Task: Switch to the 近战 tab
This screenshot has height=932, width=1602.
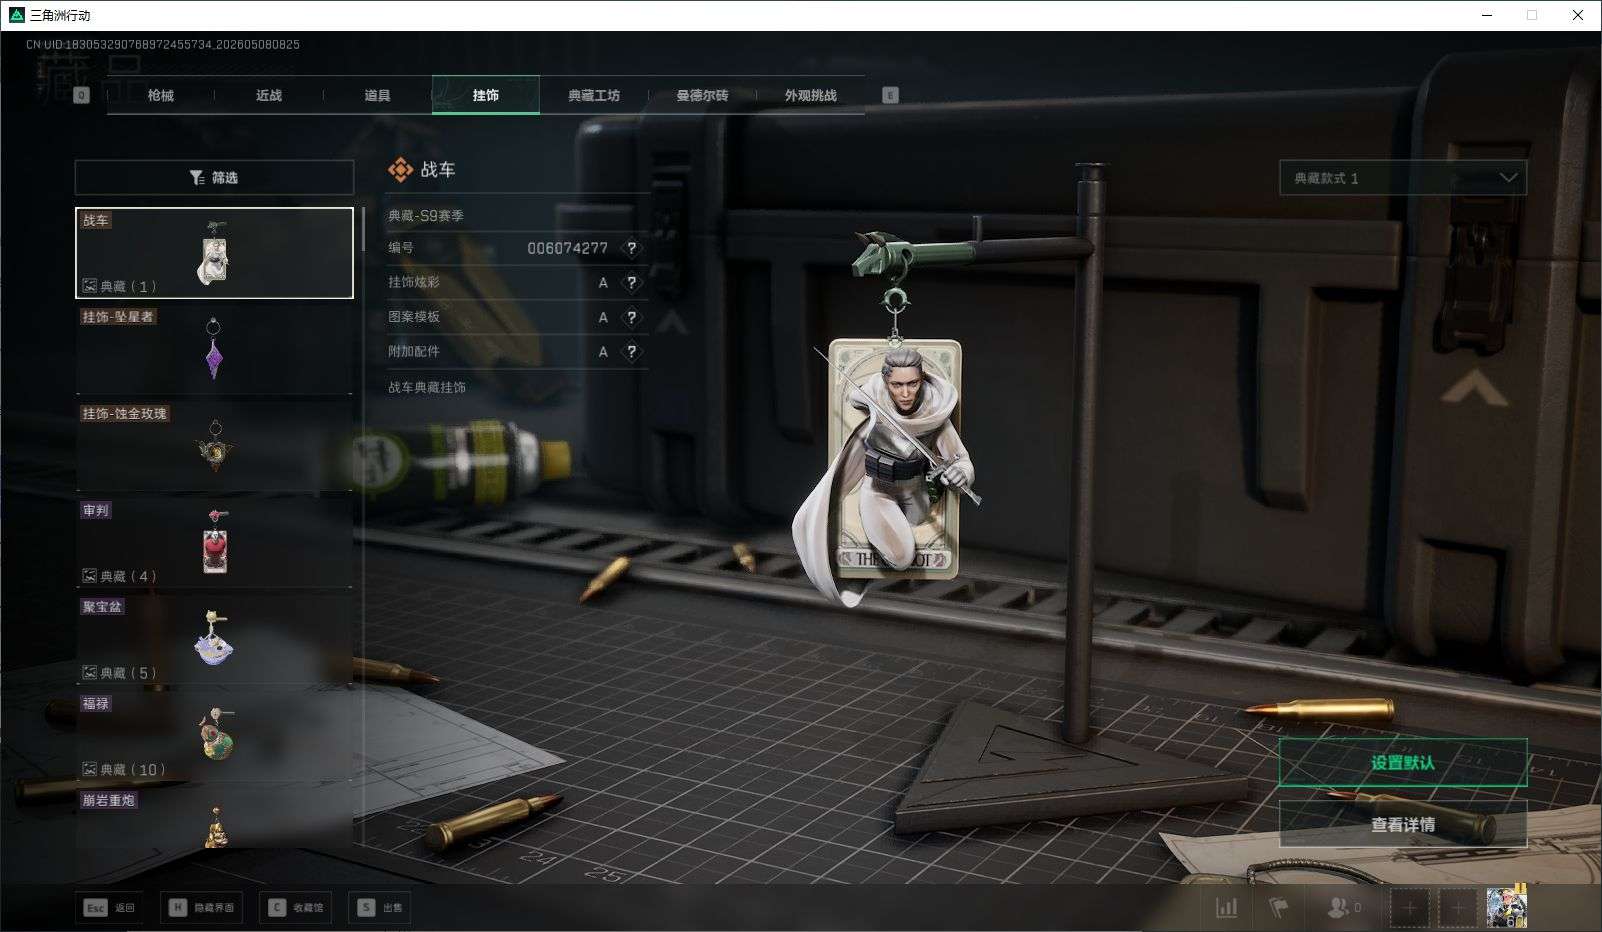Action: coord(268,95)
